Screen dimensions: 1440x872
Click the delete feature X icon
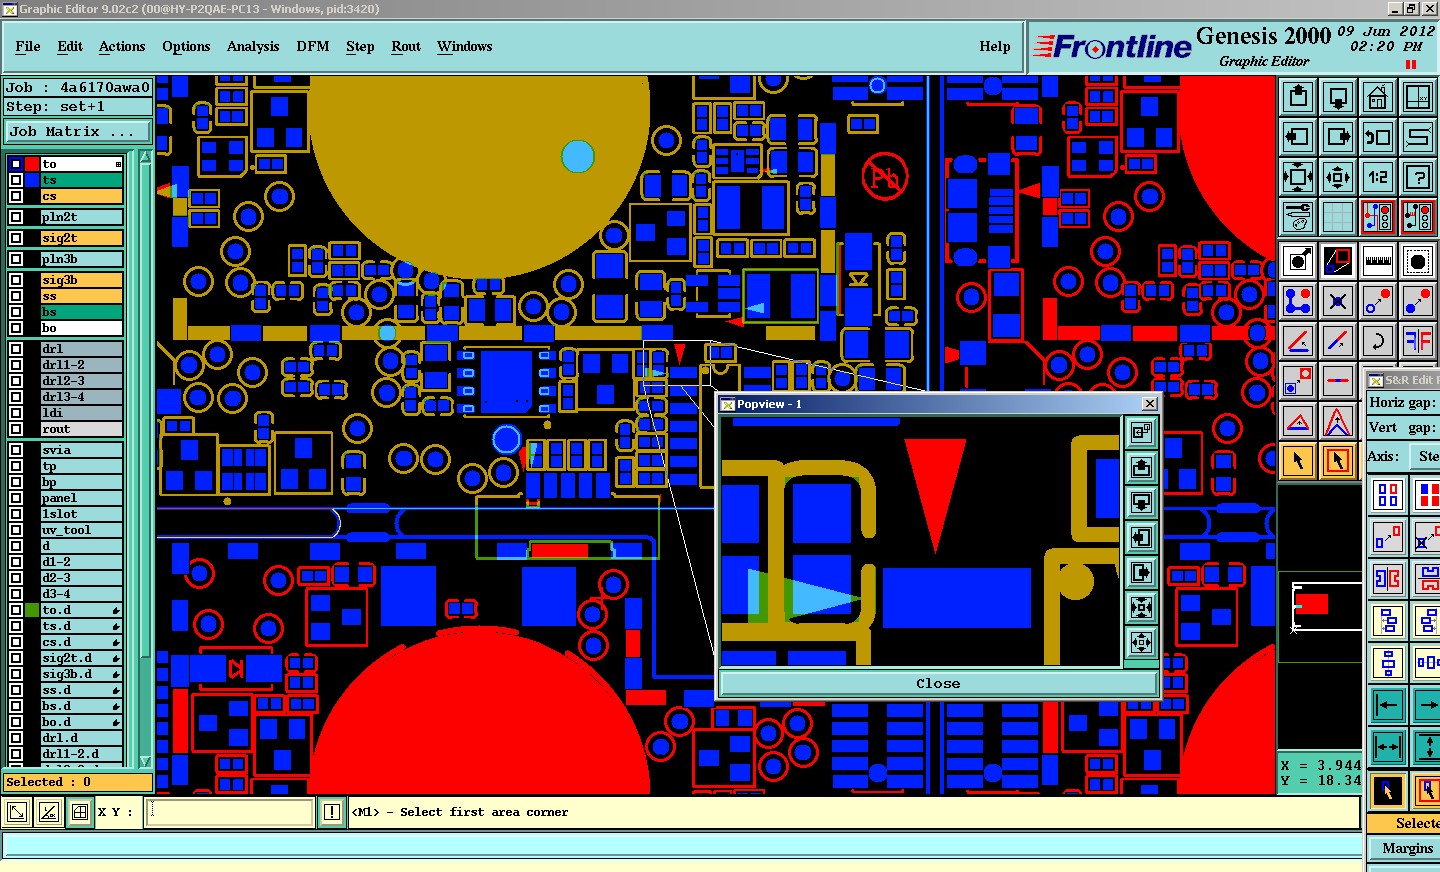[x=1338, y=301]
